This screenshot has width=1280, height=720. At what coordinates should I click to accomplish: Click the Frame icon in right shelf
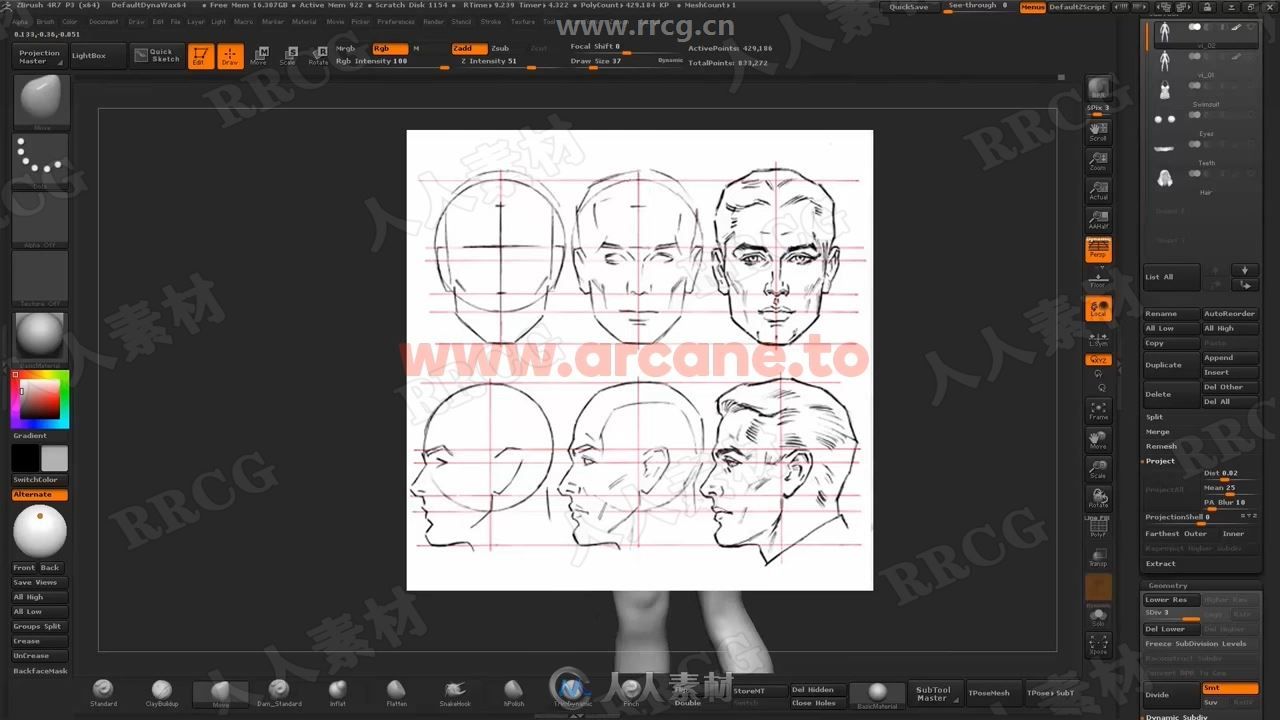click(x=1098, y=410)
